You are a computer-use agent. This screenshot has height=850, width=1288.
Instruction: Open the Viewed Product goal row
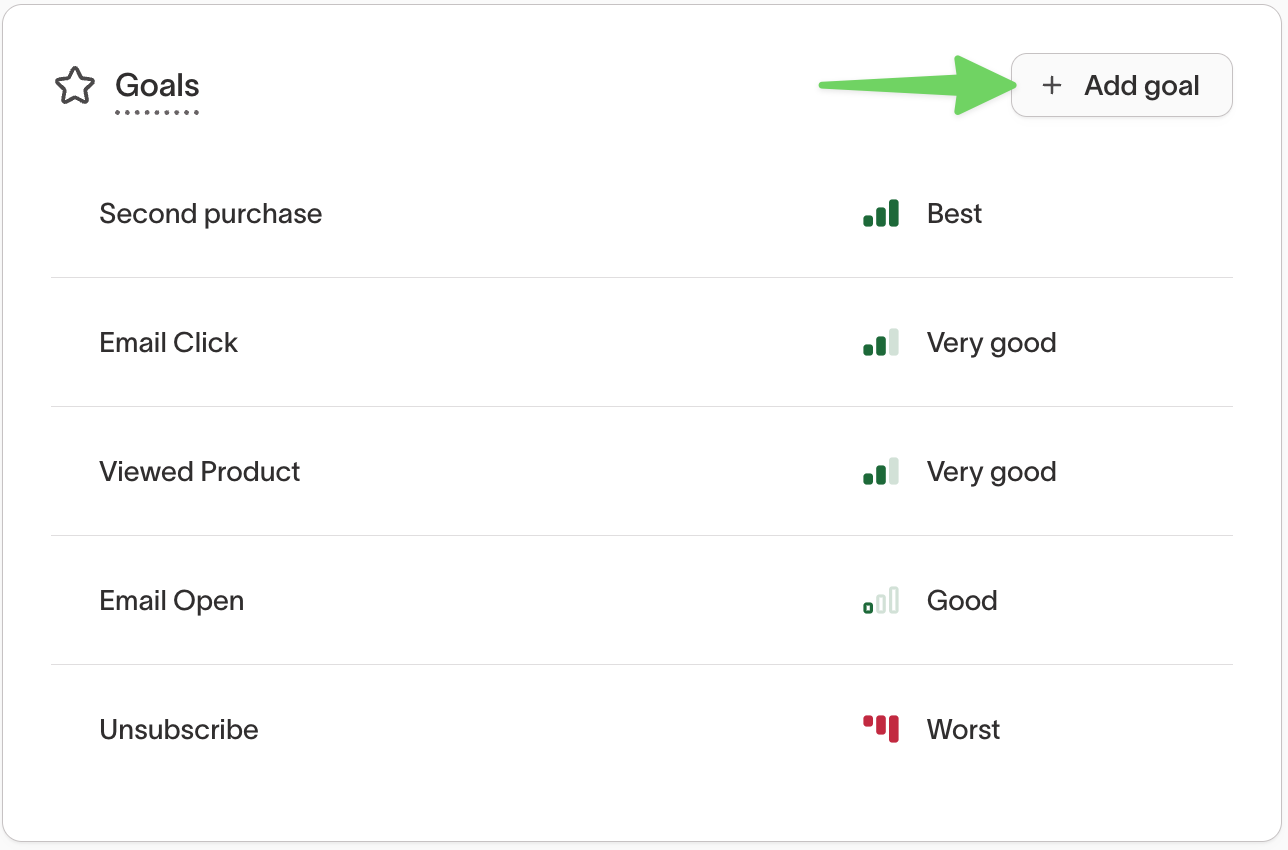click(199, 472)
